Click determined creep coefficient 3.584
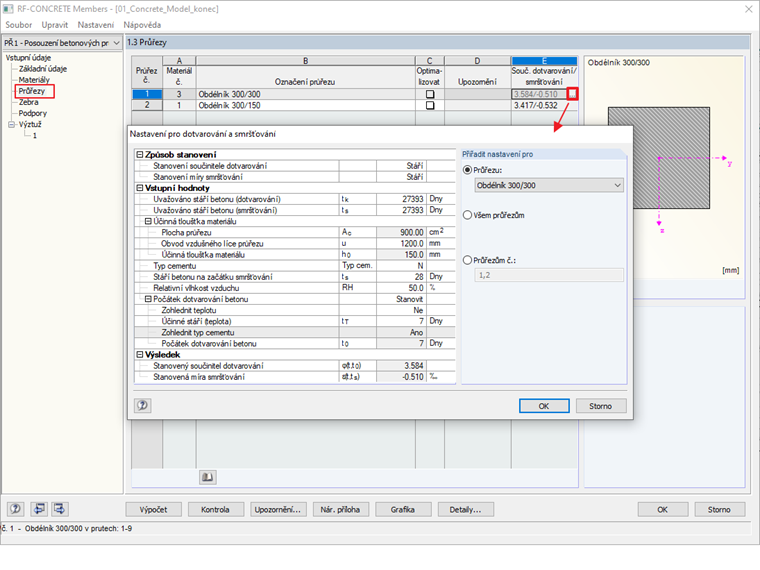The image size is (760, 570). point(401,366)
